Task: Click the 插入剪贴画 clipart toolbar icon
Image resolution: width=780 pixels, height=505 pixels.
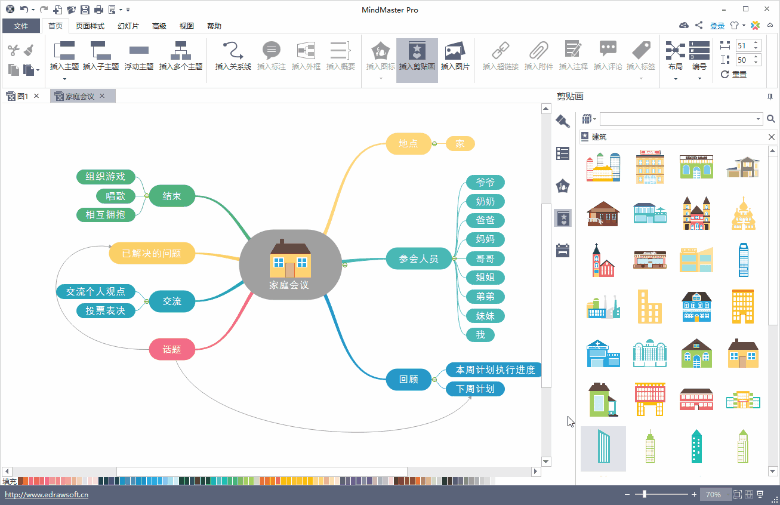Action: 416,51
